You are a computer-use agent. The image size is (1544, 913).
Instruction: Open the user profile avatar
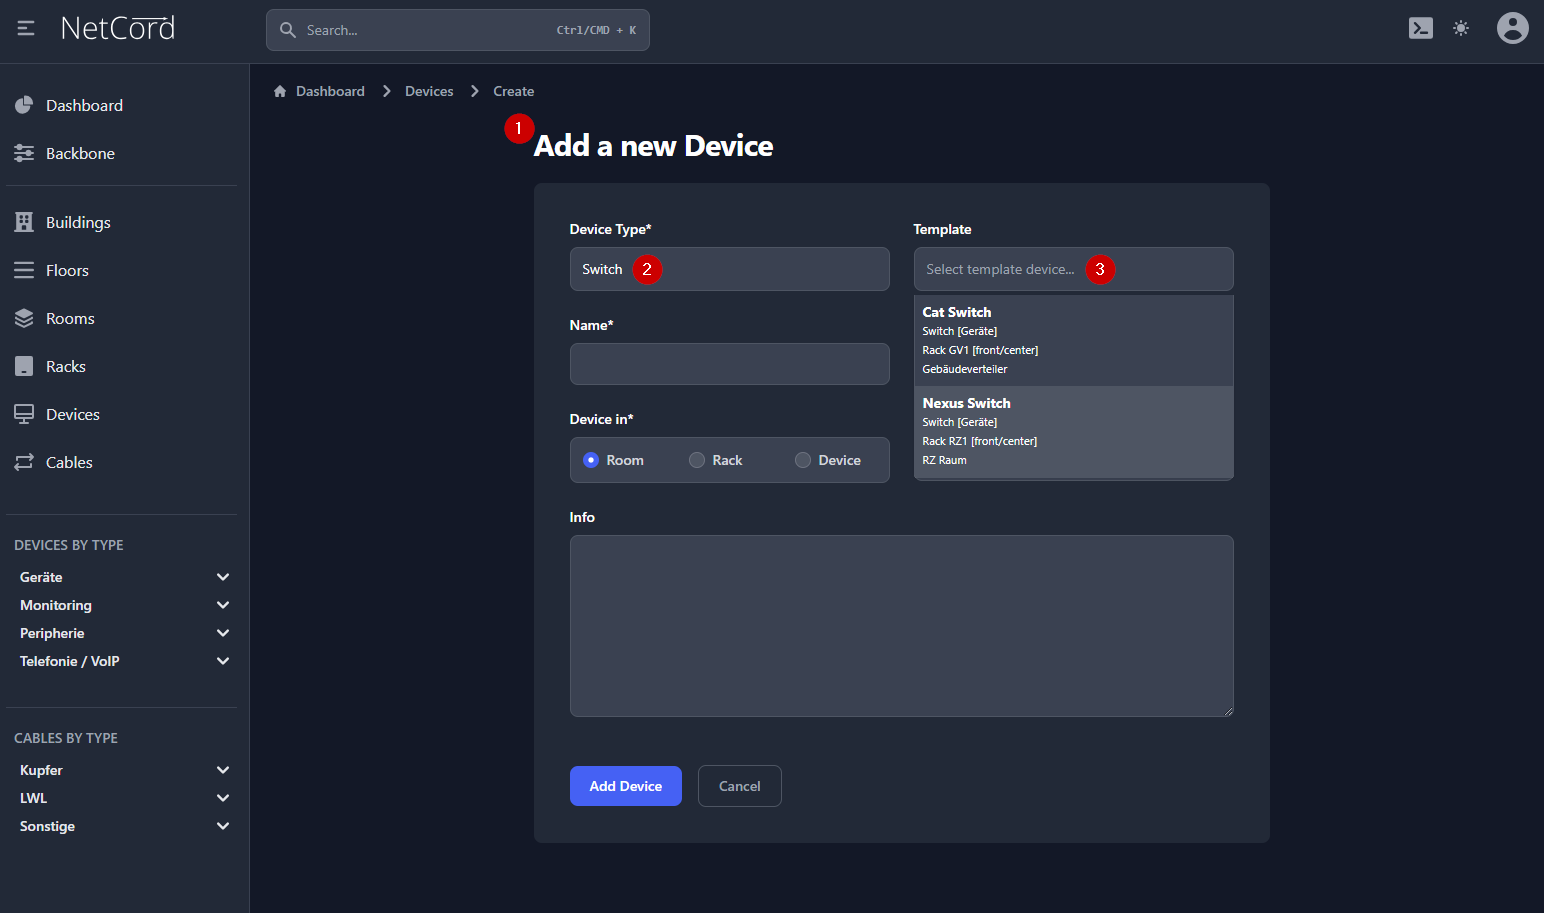click(x=1512, y=28)
